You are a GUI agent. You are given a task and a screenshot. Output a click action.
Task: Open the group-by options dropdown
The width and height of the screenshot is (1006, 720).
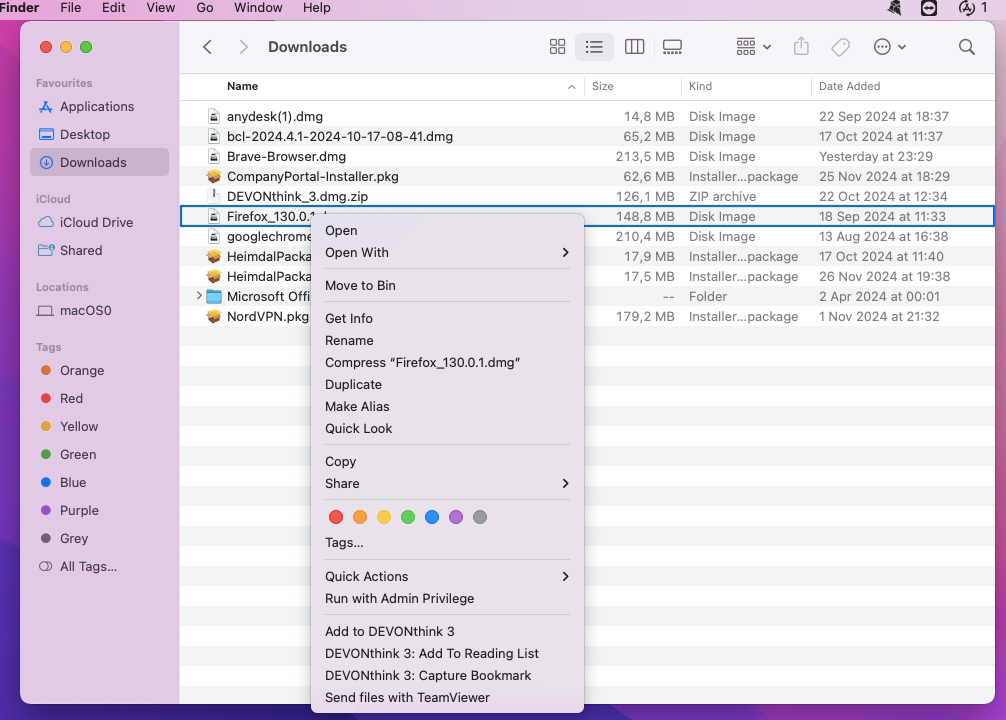pos(753,47)
